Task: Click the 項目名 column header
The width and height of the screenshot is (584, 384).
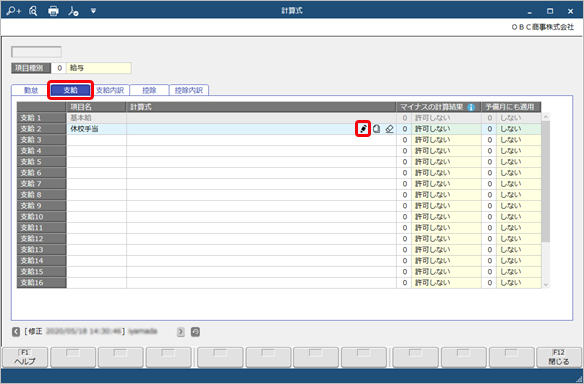Action: 96,107
